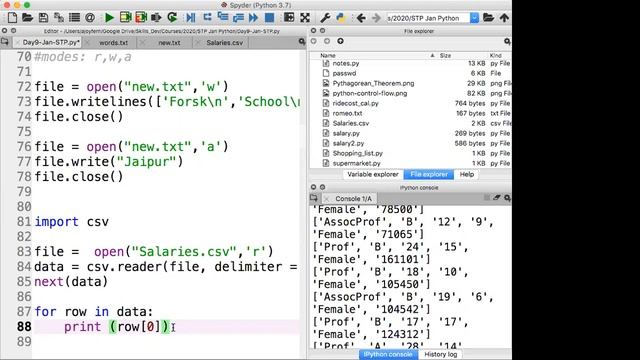Click File explorer parent-directory up icon
The image size is (640, 360).
click(340, 41)
